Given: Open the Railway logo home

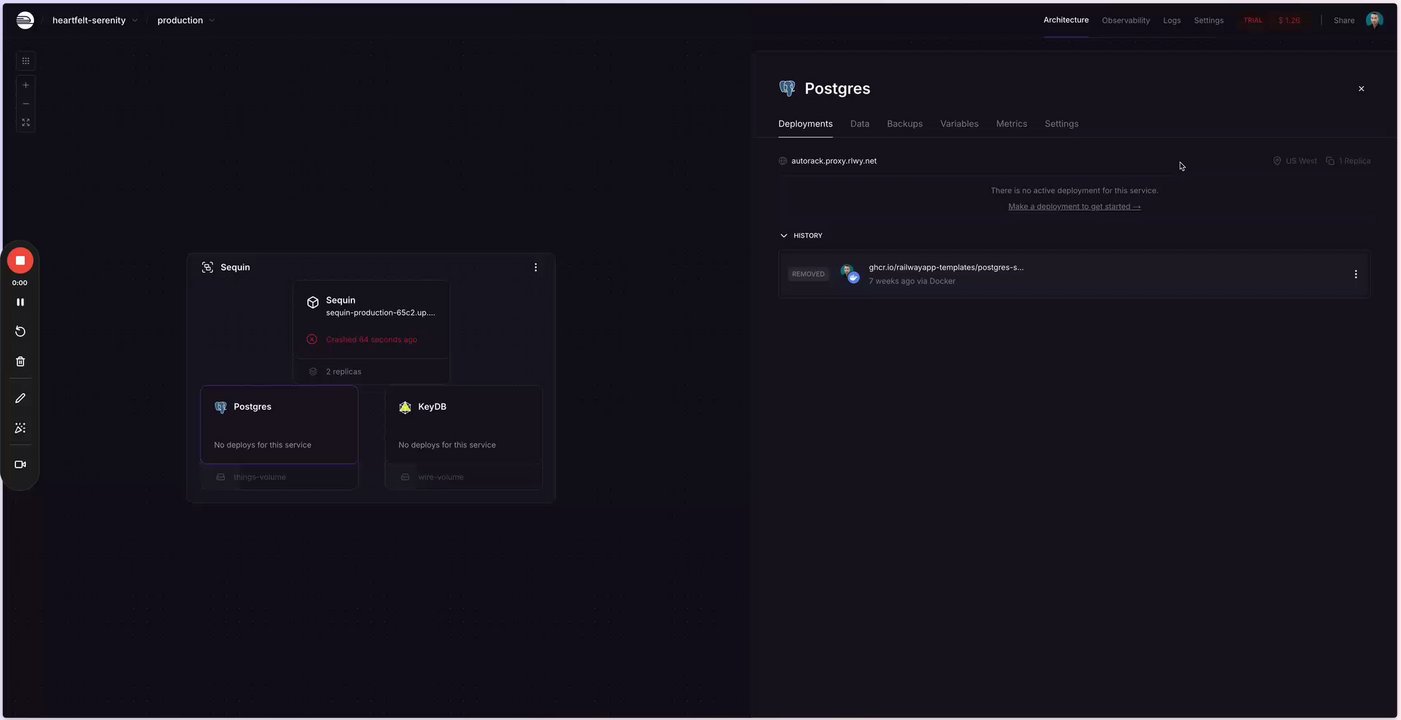Looking at the screenshot, I should (x=25, y=20).
